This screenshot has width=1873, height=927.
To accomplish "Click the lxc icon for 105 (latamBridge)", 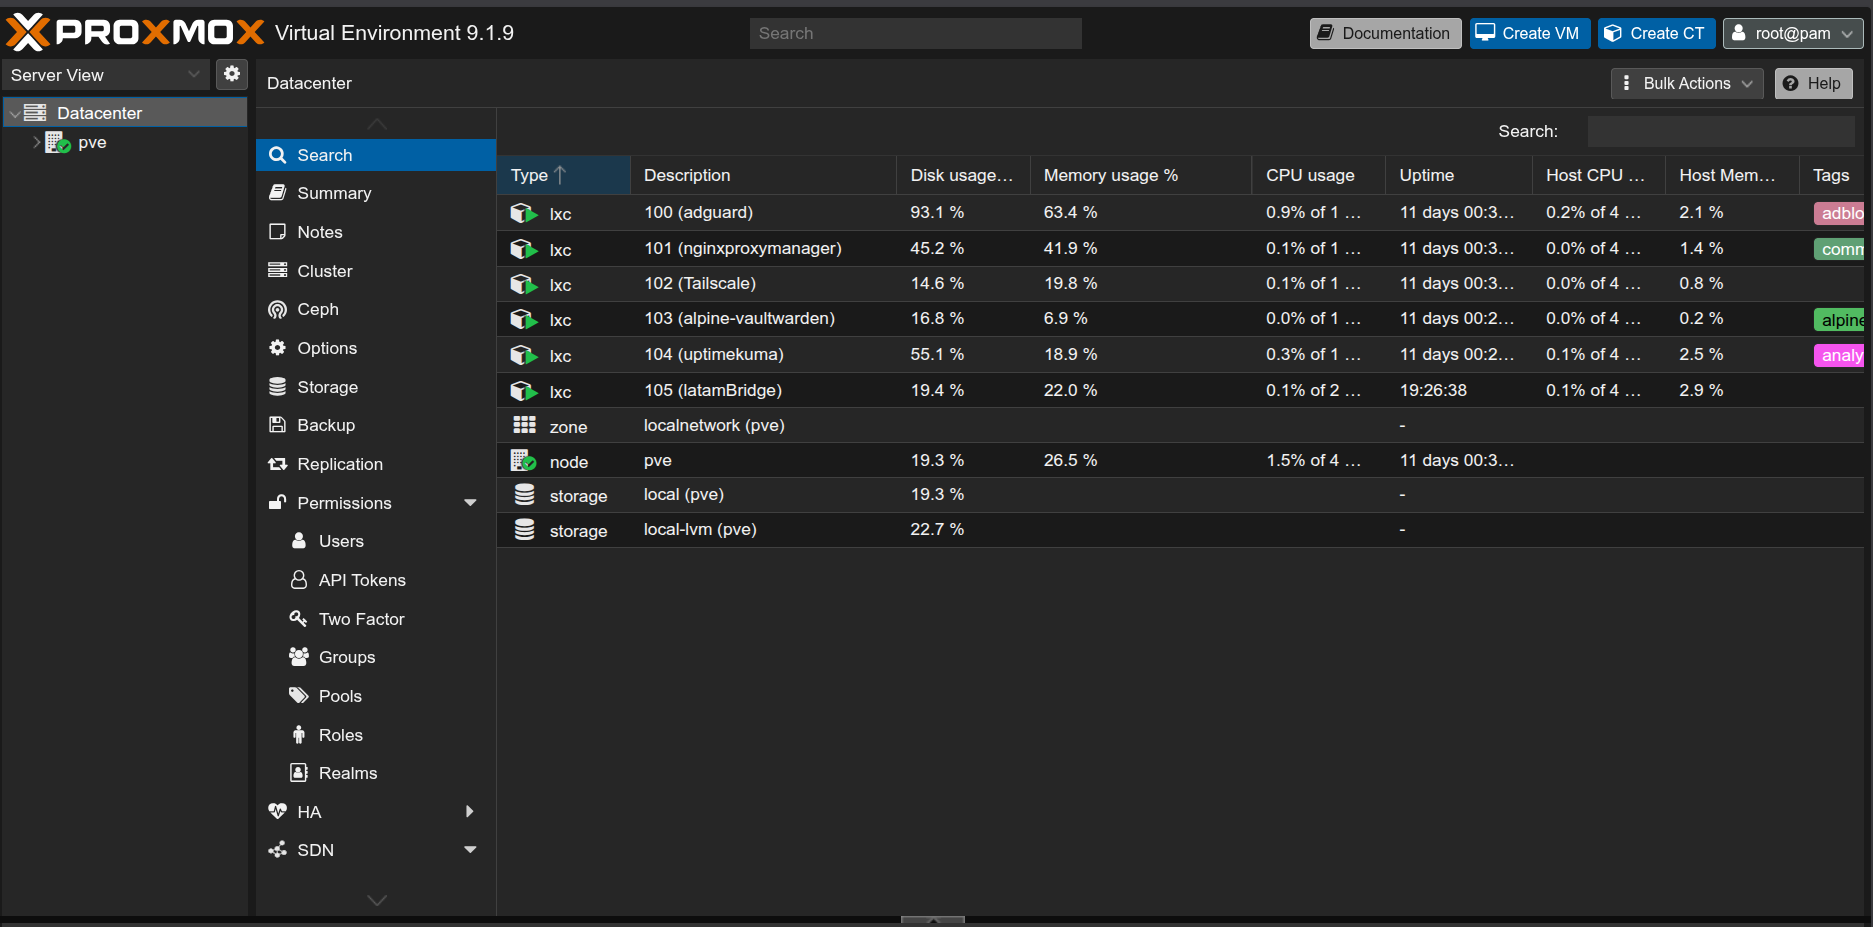I will point(524,391).
